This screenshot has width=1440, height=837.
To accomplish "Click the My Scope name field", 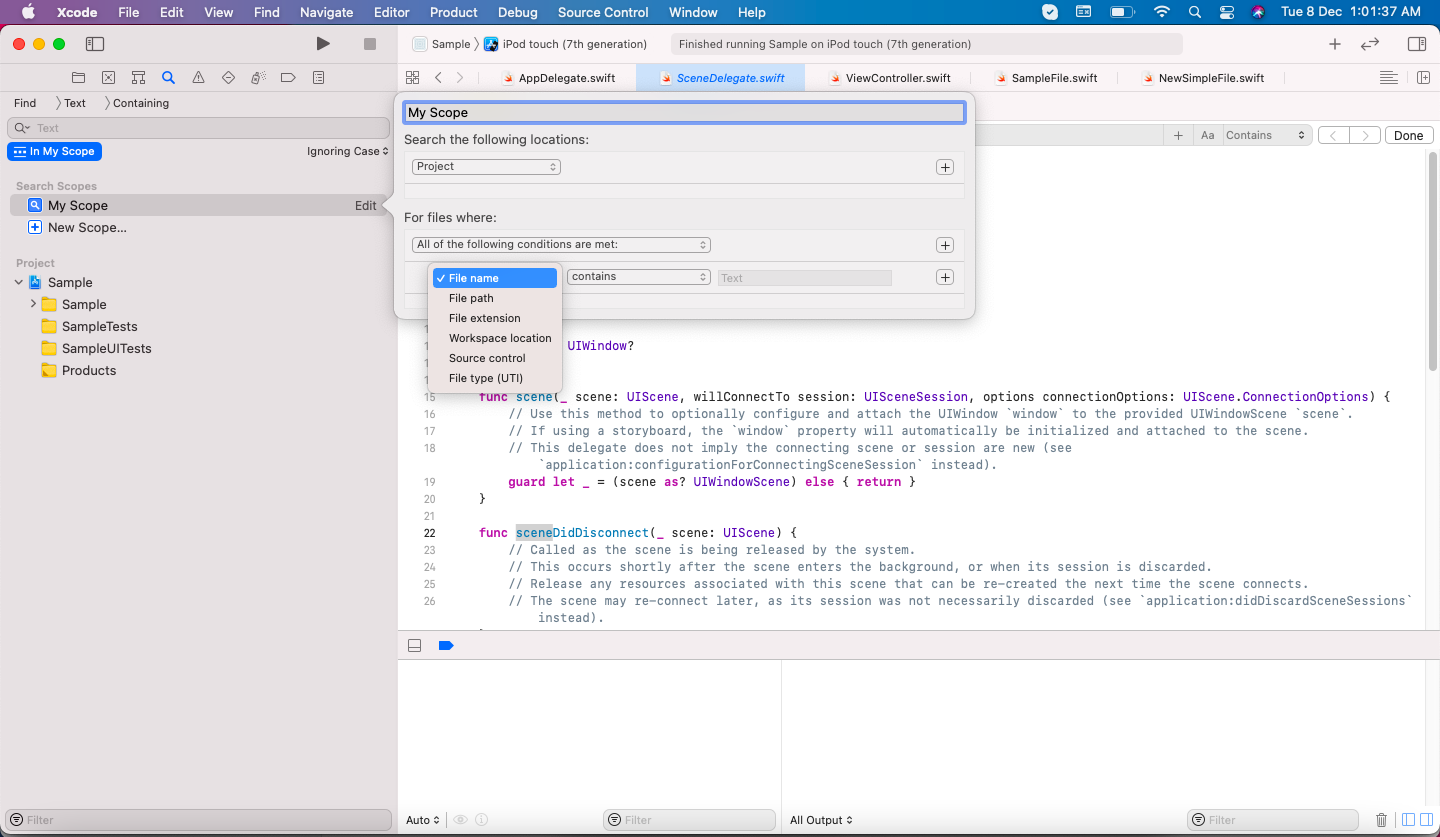I will 684,113.
